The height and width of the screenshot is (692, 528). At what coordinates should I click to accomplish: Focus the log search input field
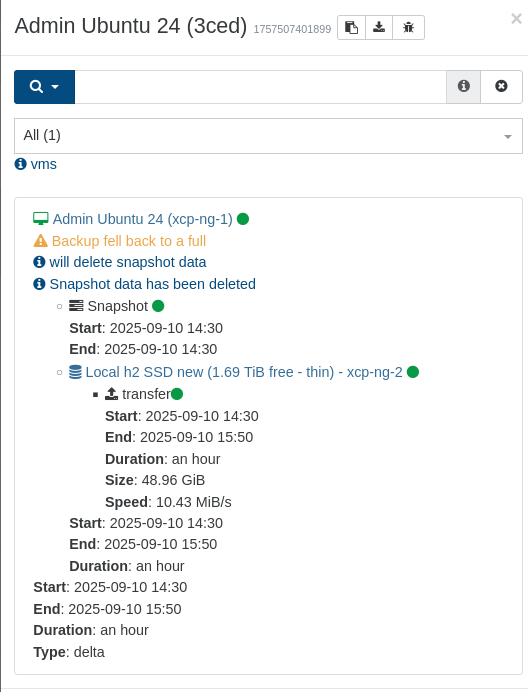point(260,87)
